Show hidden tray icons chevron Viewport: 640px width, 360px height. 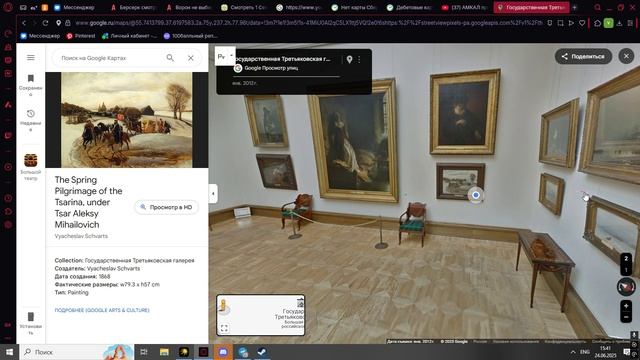573,352
